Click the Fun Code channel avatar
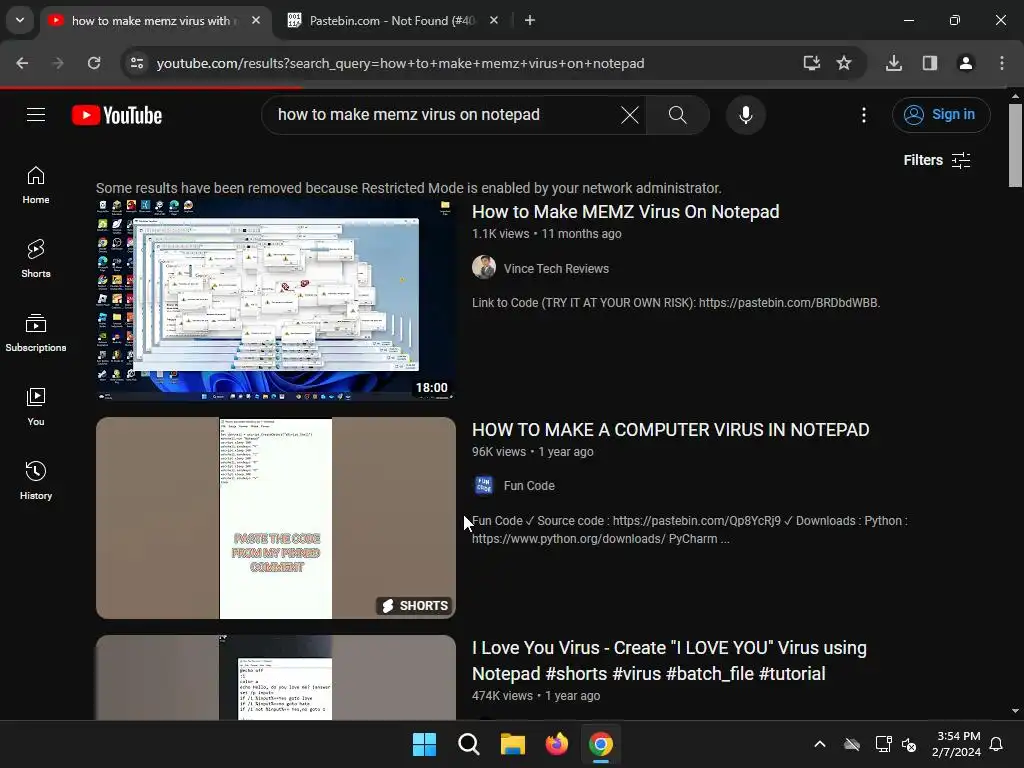Viewport: 1024px width, 768px height. coord(484,485)
